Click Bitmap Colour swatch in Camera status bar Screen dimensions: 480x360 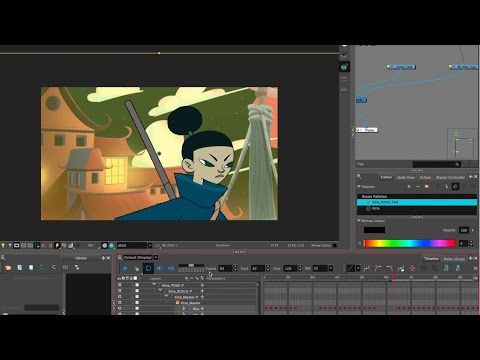(x=335, y=245)
